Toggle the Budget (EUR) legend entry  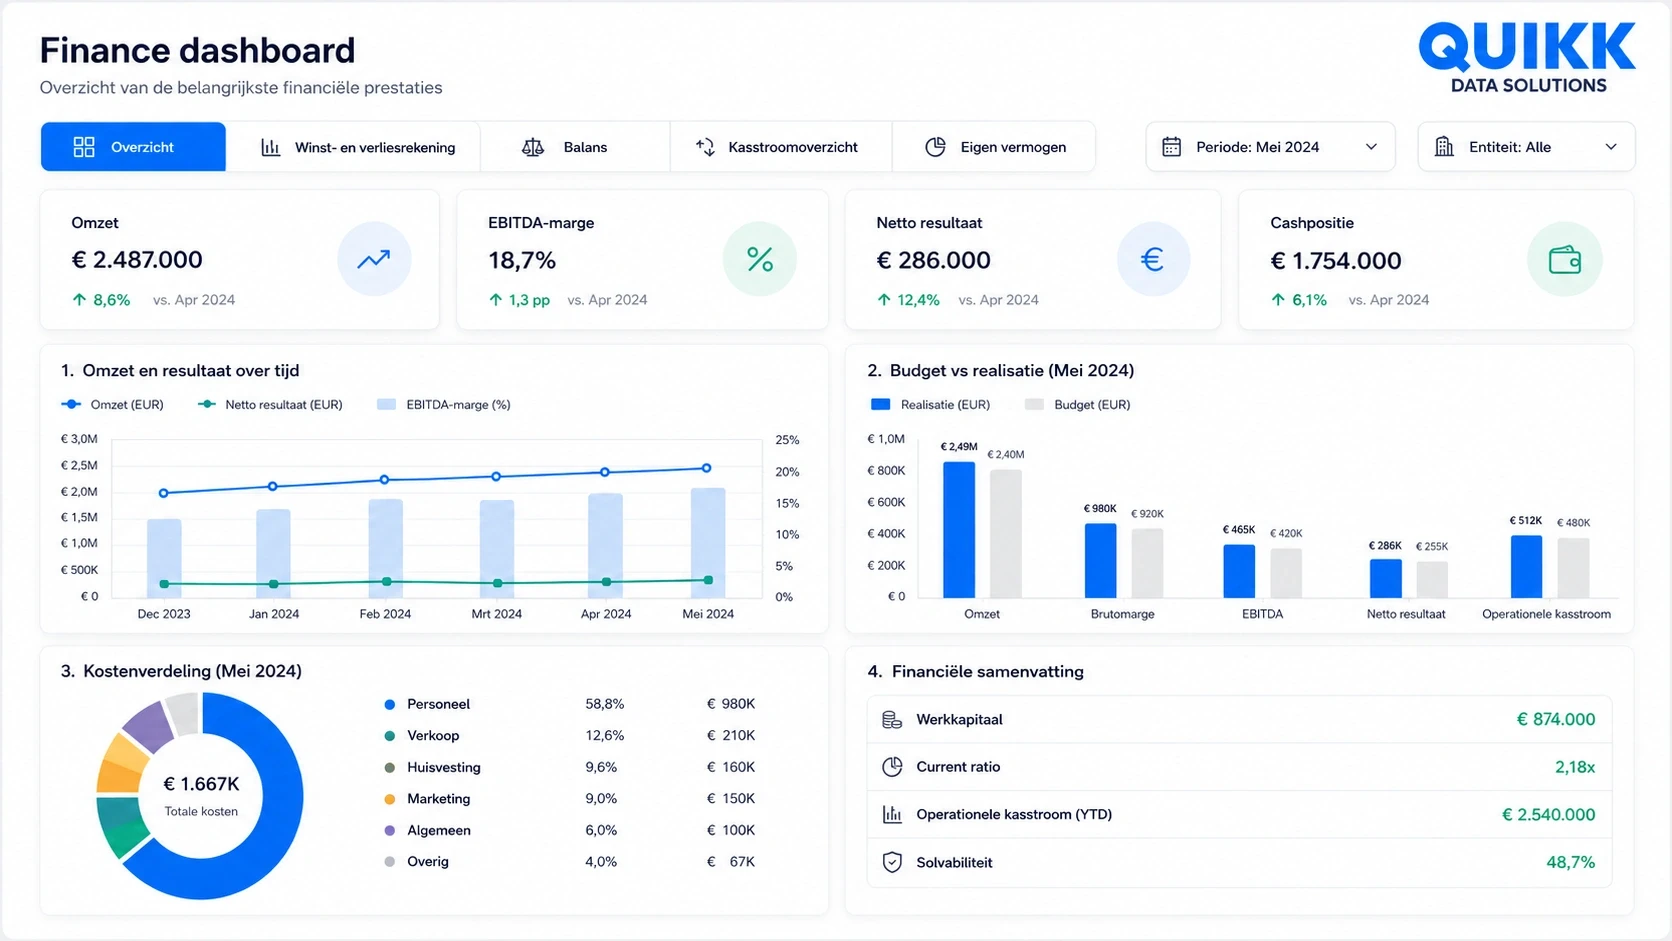(1078, 405)
